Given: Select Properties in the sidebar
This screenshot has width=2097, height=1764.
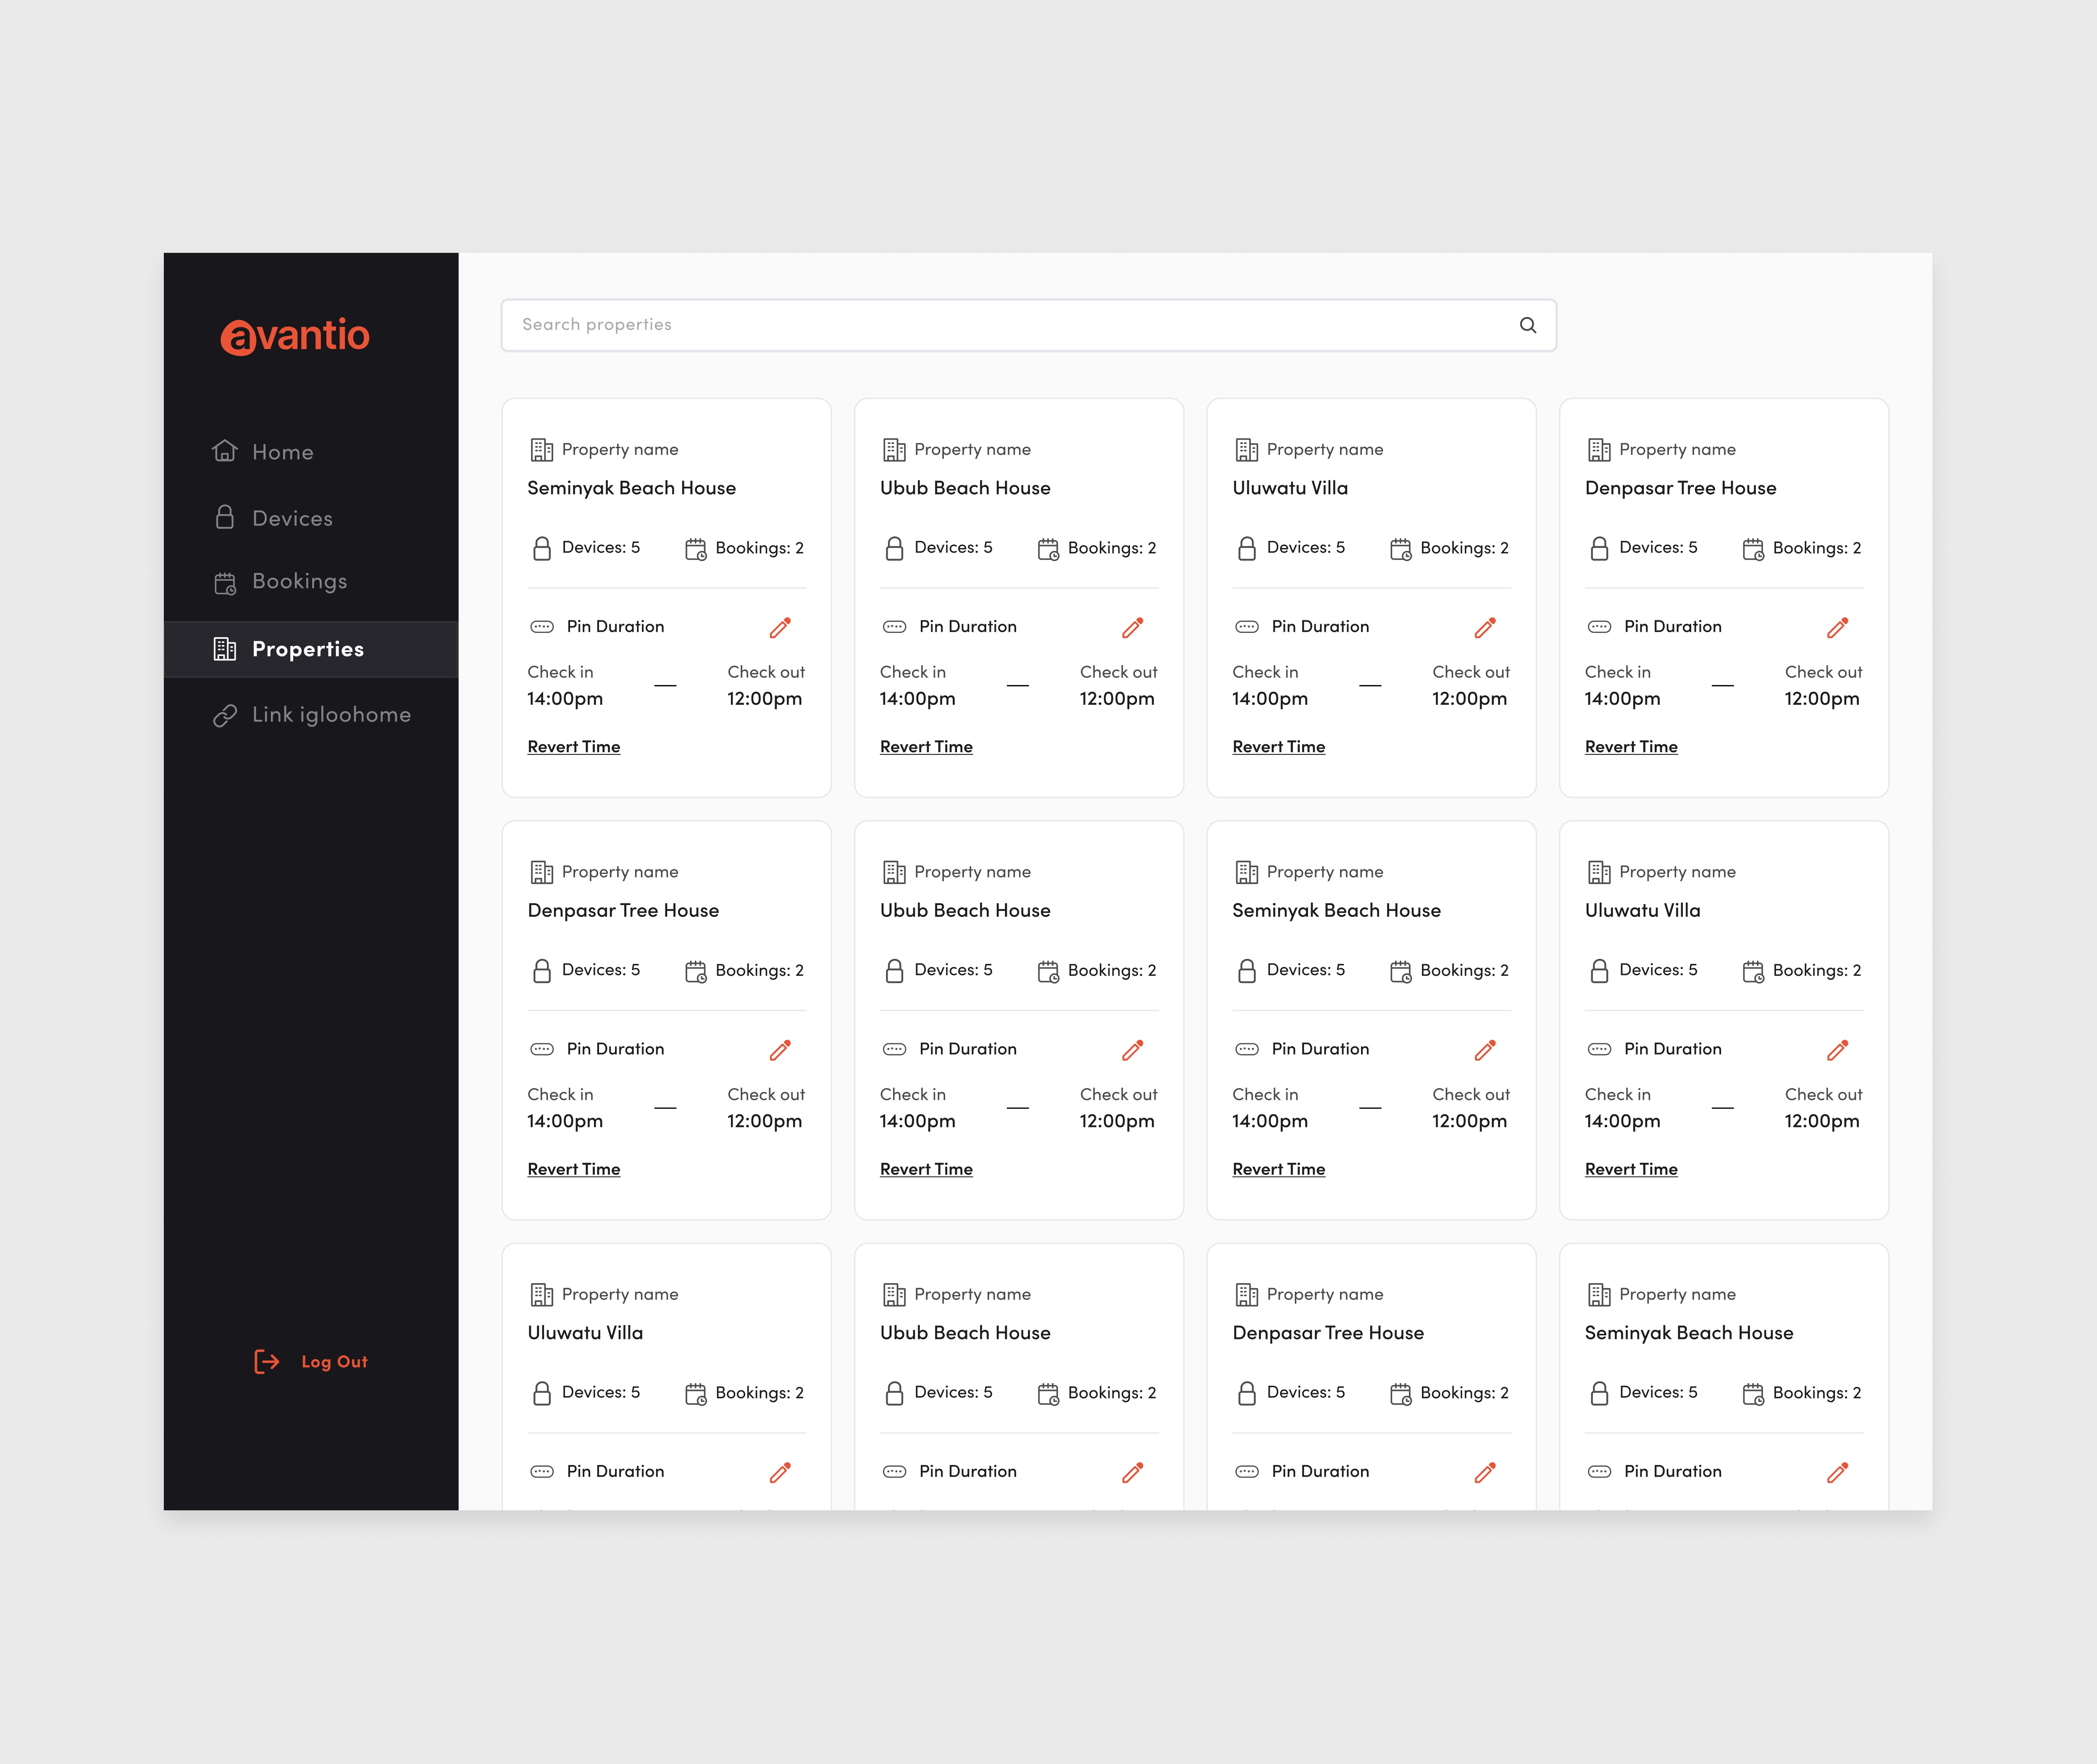Looking at the screenshot, I should point(307,649).
